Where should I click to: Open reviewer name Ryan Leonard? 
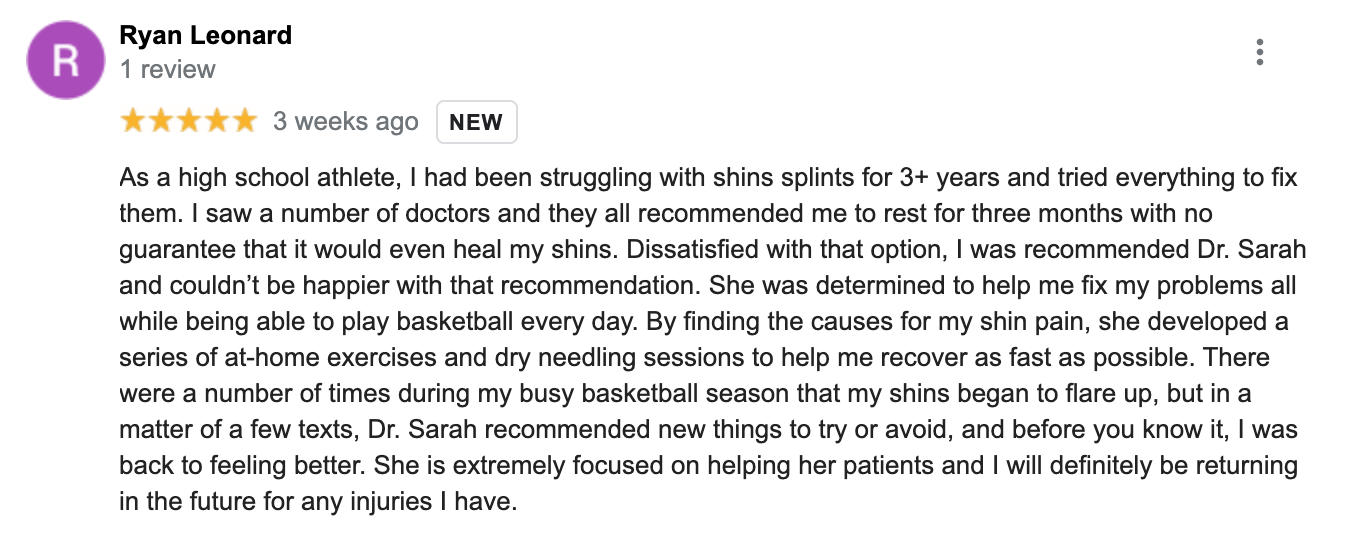click(x=205, y=36)
